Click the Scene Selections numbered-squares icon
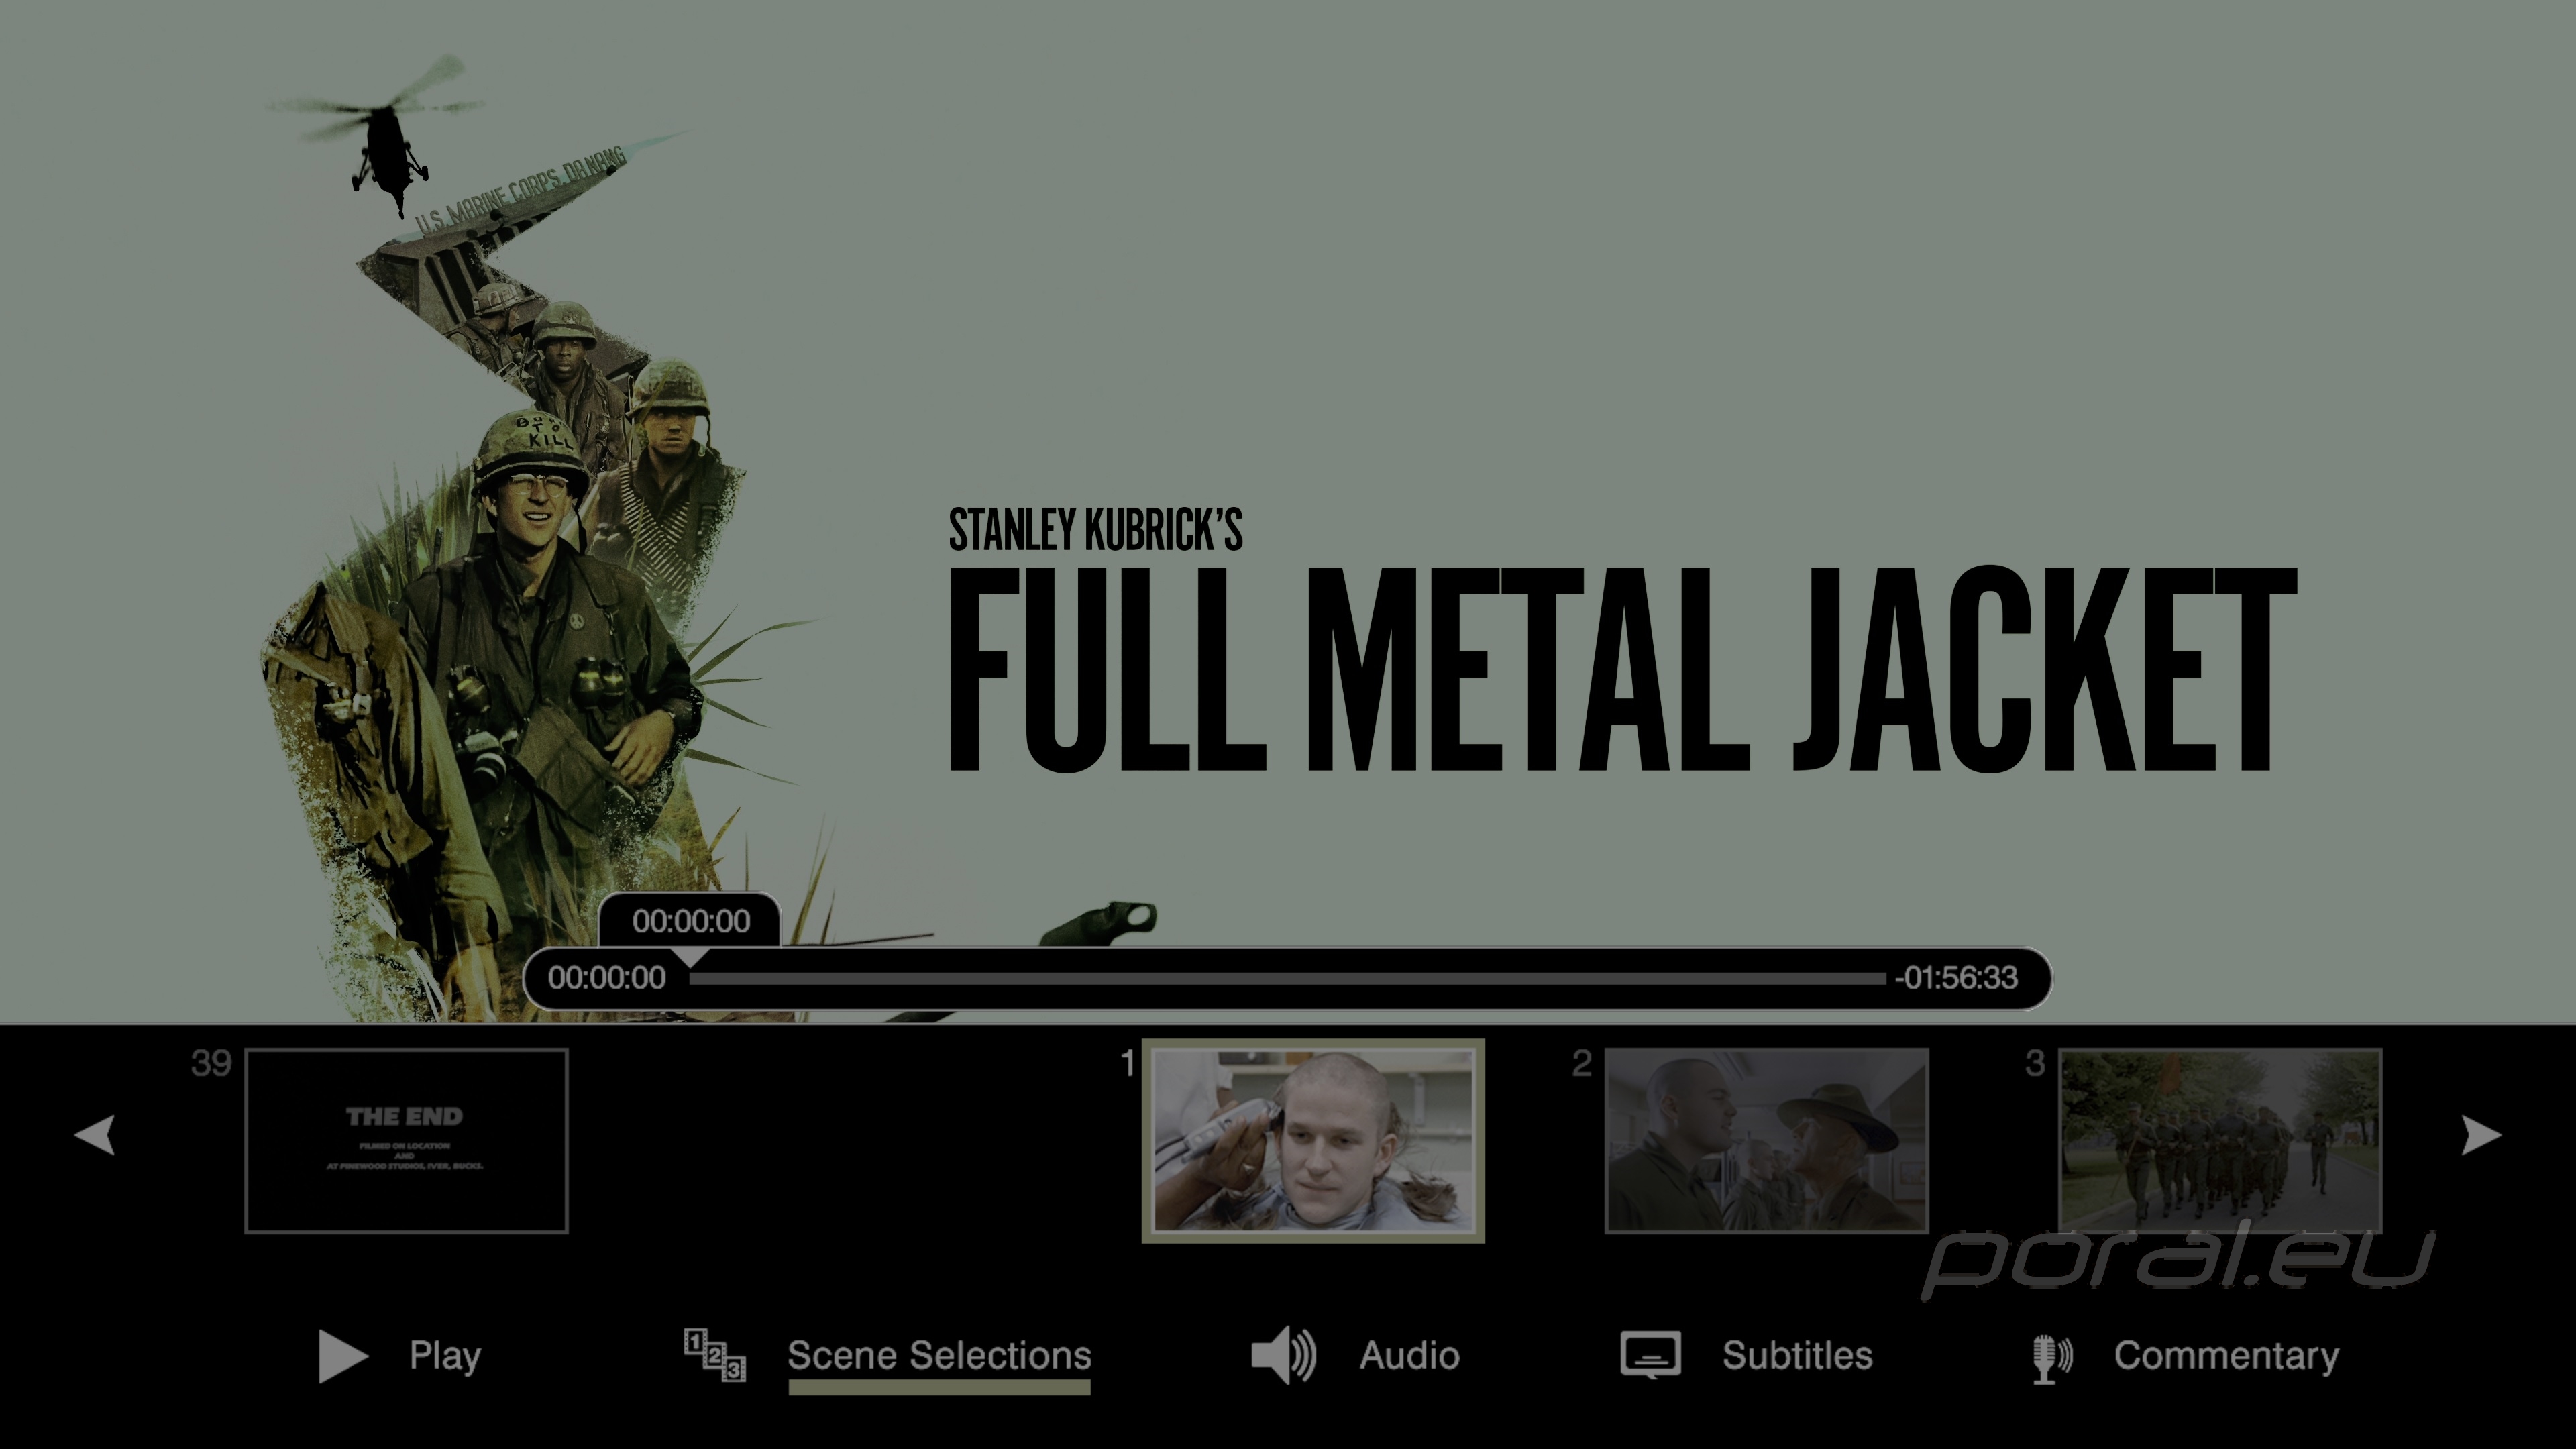This screenshot has width=2576, height=1449. point(715,1355)
